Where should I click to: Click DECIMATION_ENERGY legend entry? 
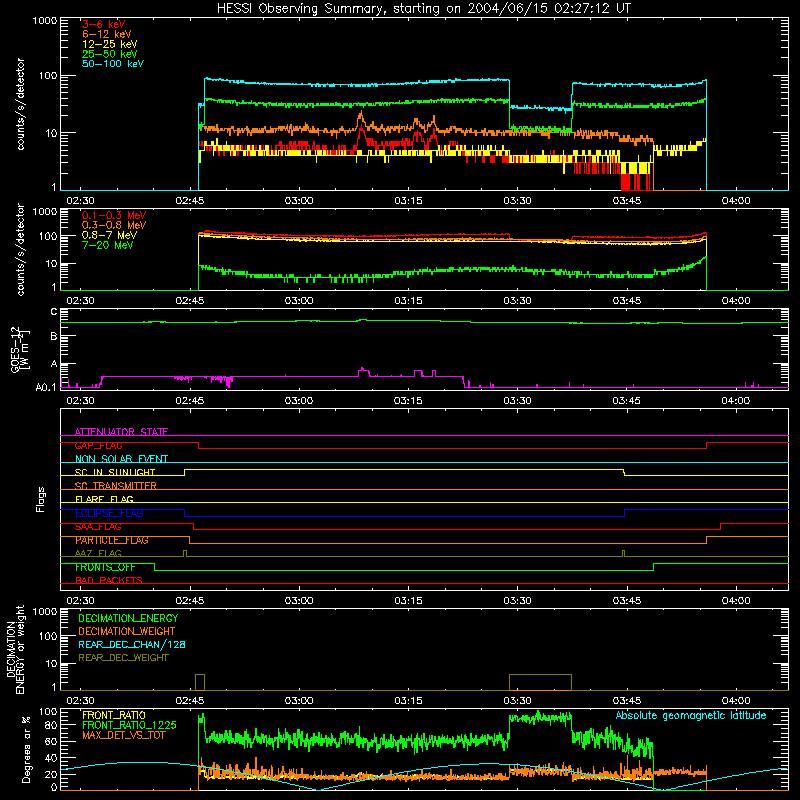tap(128, 618)
